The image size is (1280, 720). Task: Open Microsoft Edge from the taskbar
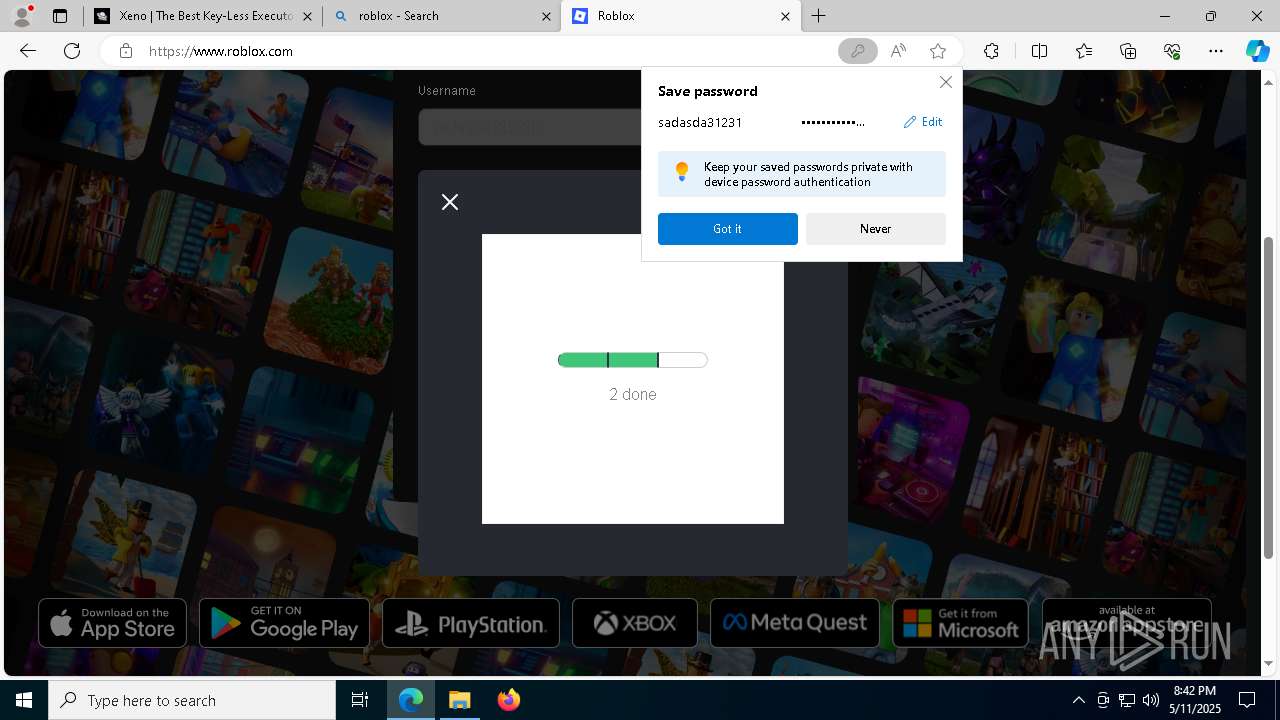[411, 700]
